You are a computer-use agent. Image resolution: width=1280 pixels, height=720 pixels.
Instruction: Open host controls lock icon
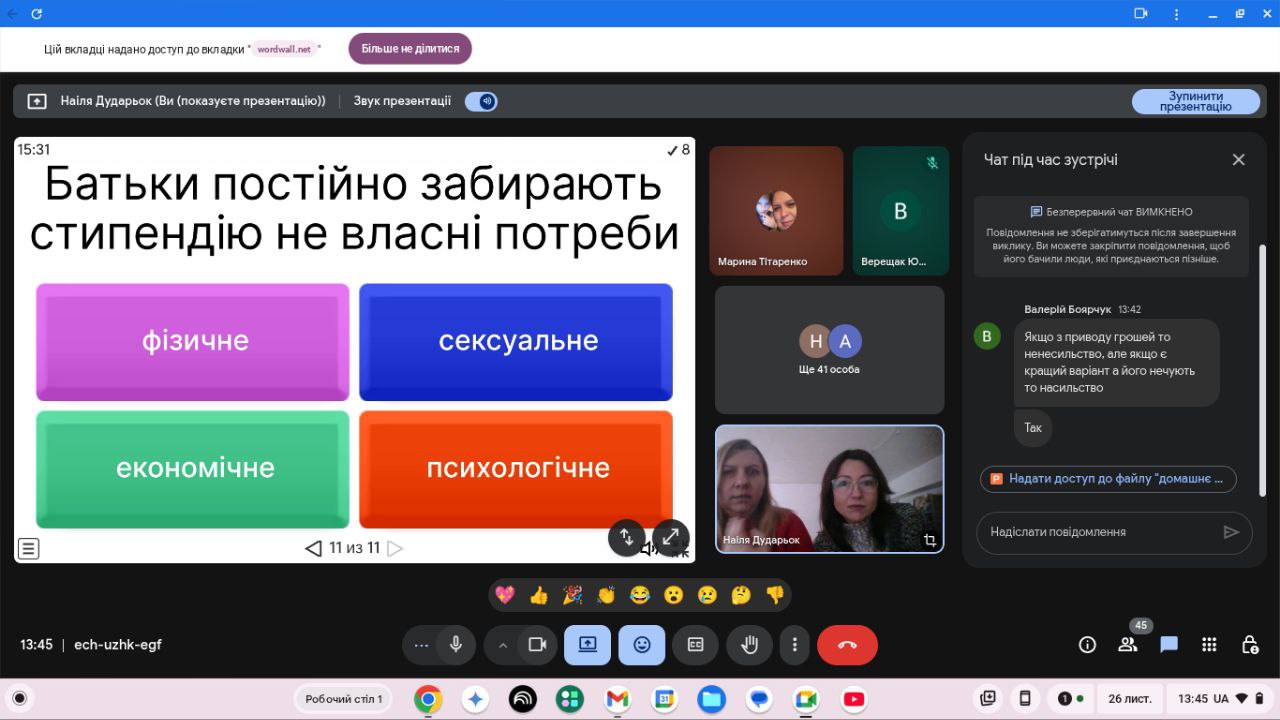[1249, 645]
